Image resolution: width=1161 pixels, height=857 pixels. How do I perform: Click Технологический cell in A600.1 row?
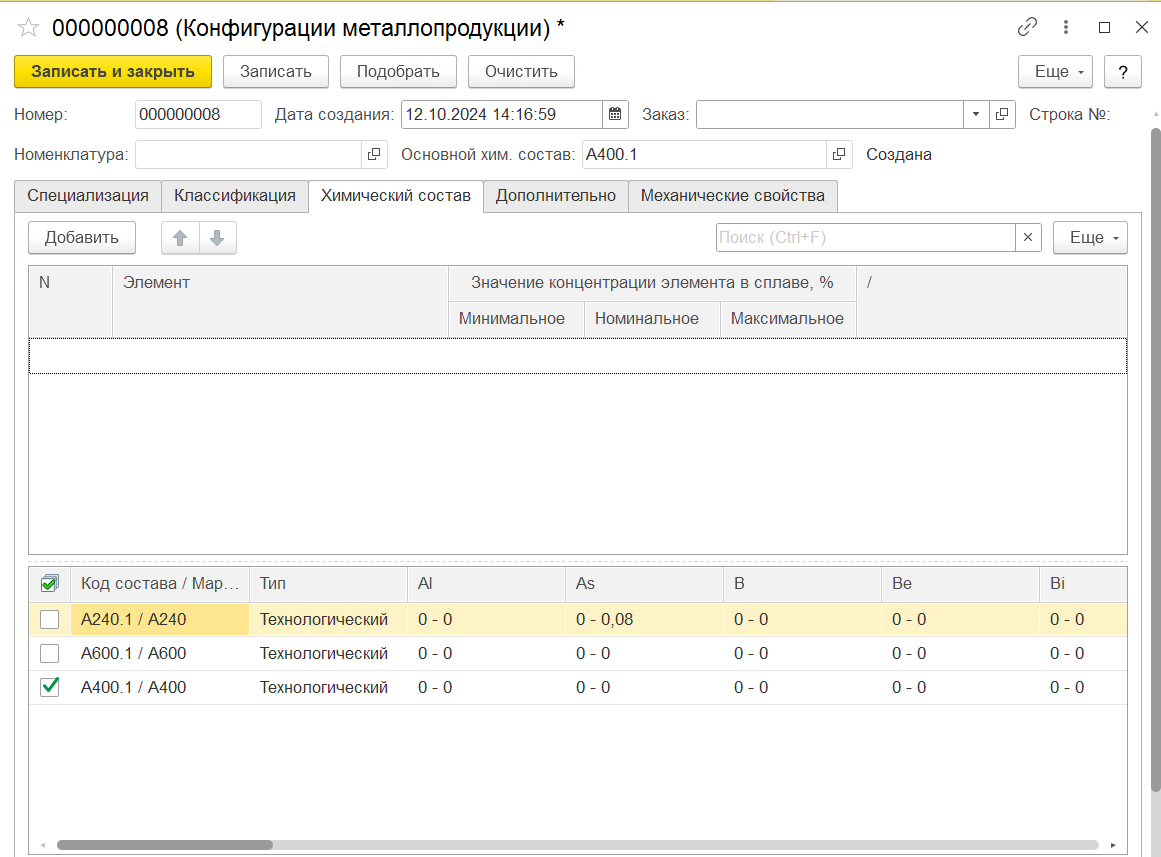click(328, 653)
